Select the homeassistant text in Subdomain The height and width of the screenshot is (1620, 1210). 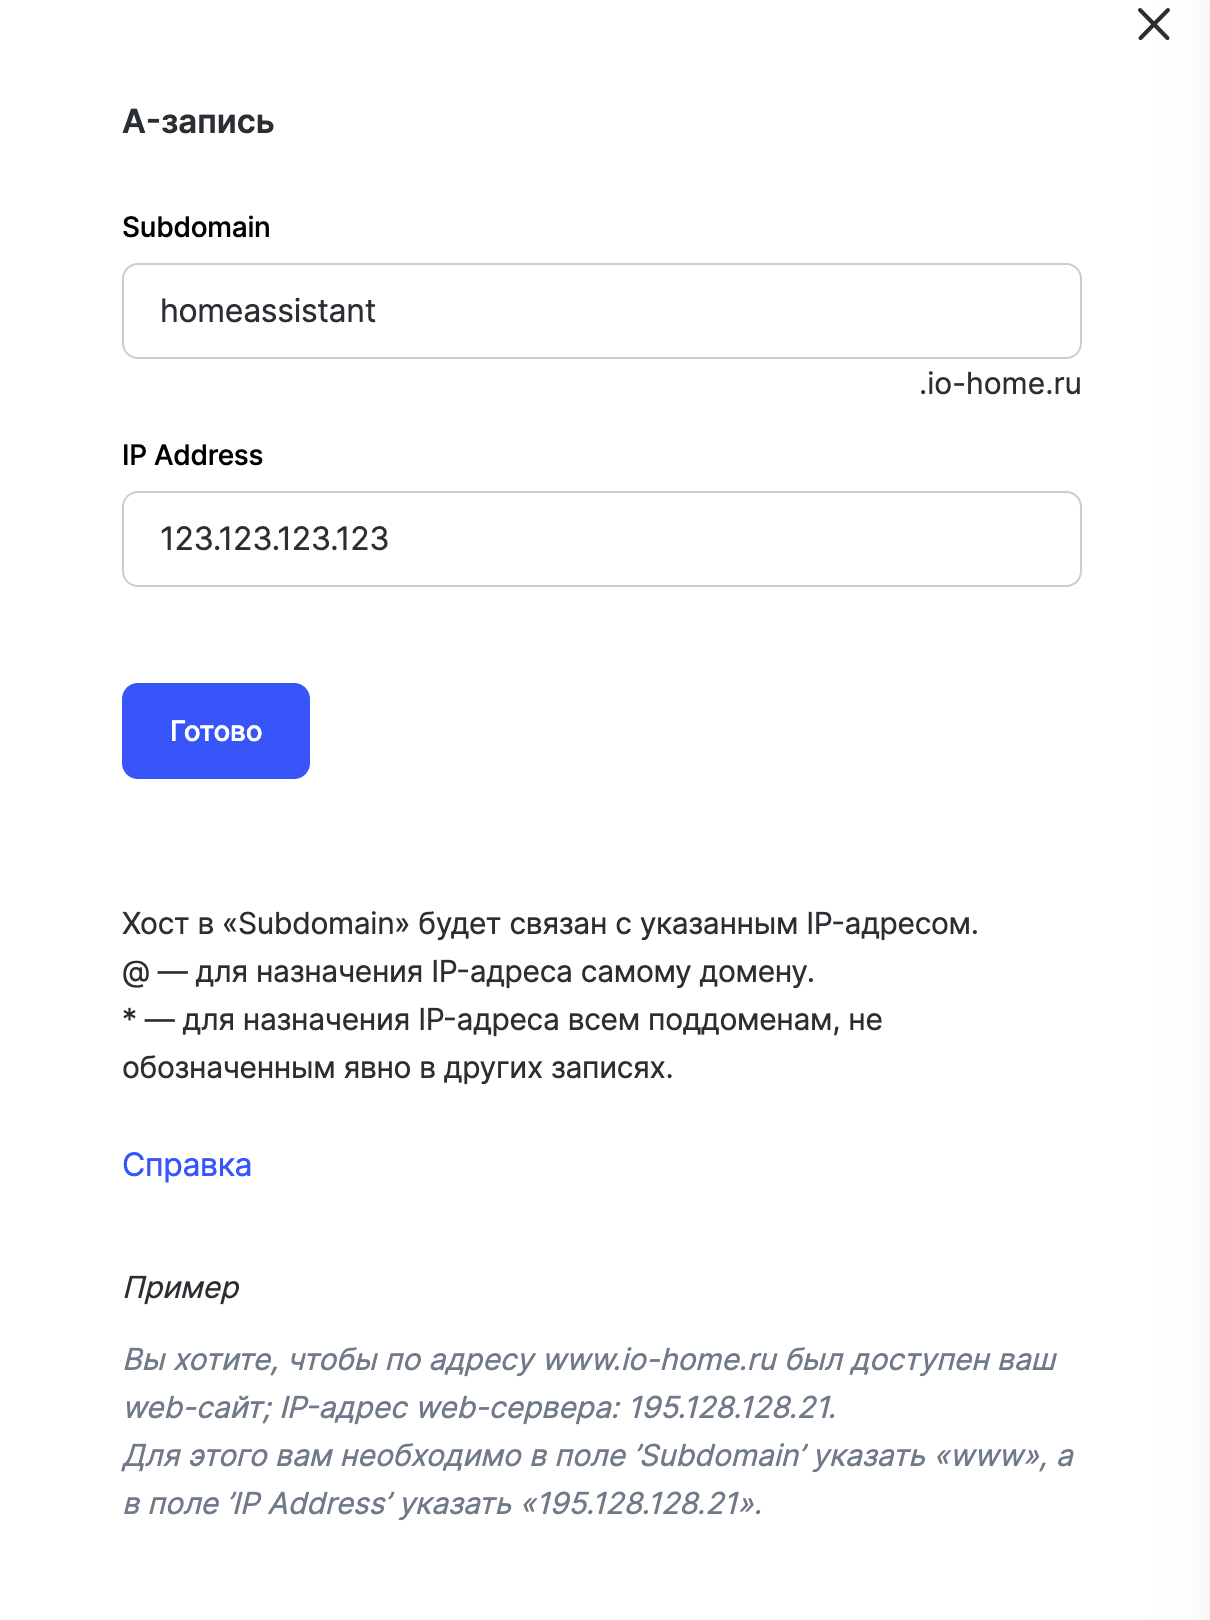(270, 311)
